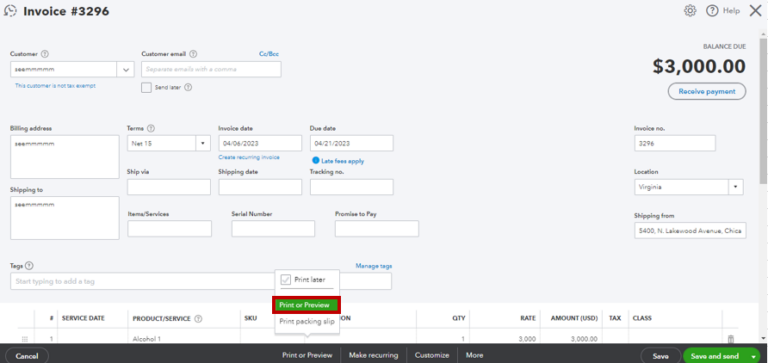Expand the Save and send arrow
The width and height of the screenshot is (768, 363).
click(752, 356)
